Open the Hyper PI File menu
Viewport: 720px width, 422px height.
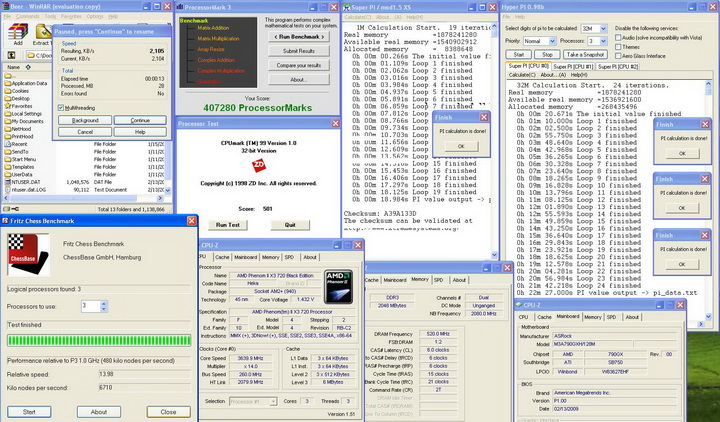pos(506,17)
